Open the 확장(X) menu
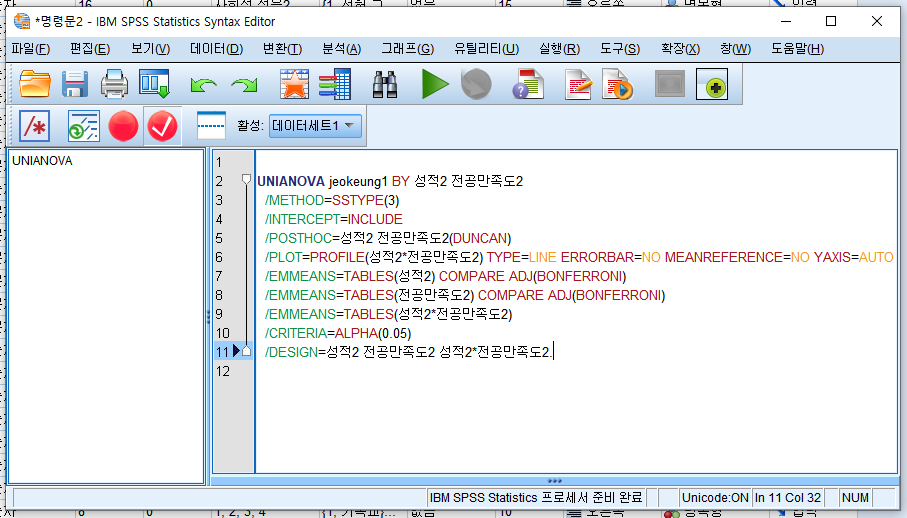Viewport: 907px width, 518px height. [681, 49]
